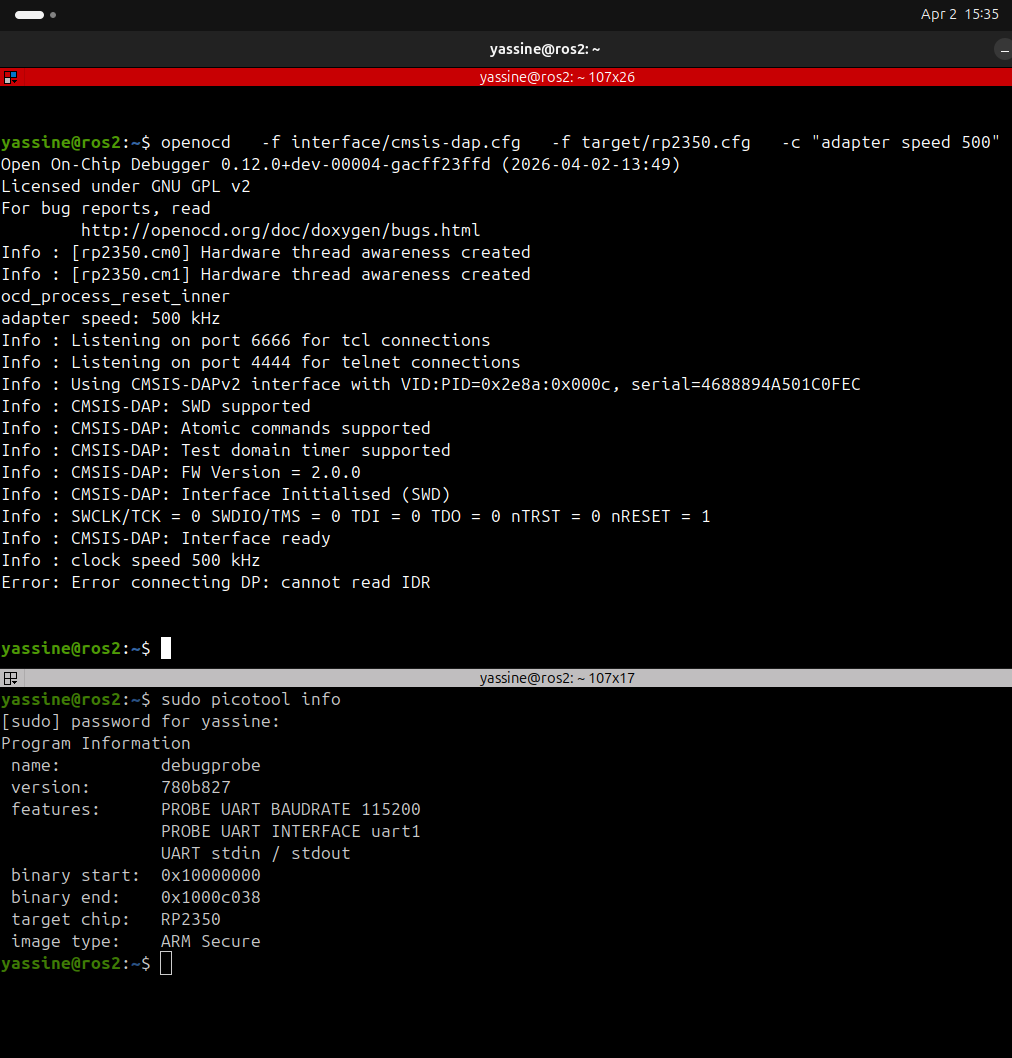Image resolution: width=1012 pixels, height=1058 pixels.
Task: Minimize the Terminator window
Action: [x=1003, y=49]
